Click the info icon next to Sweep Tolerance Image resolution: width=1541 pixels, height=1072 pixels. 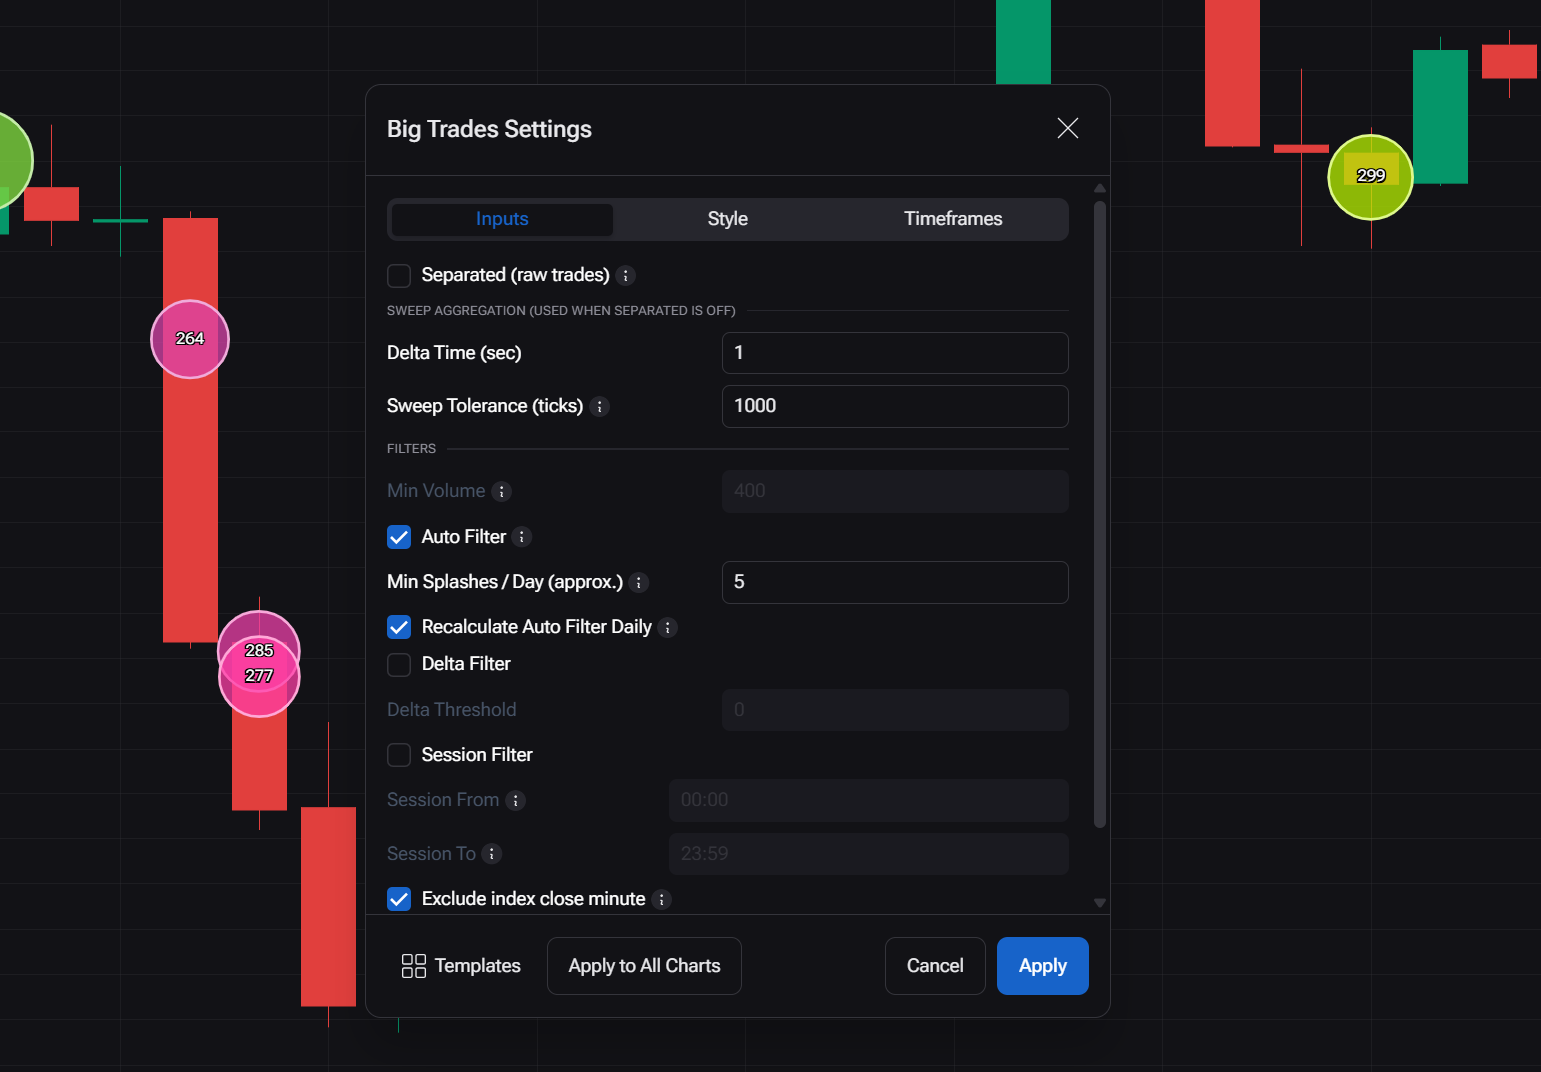[x=600, y=407]
